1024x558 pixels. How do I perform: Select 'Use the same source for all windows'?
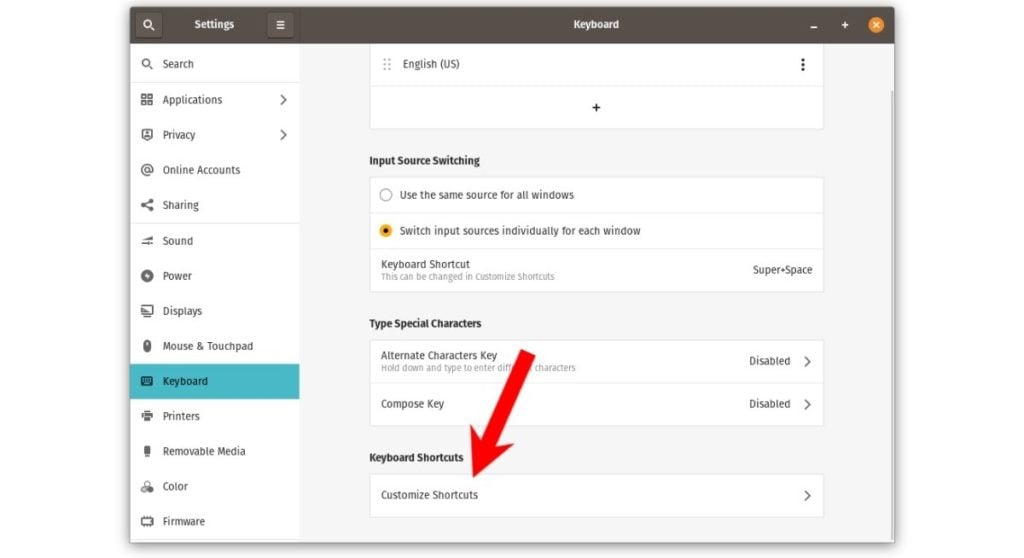coord(386,195)
